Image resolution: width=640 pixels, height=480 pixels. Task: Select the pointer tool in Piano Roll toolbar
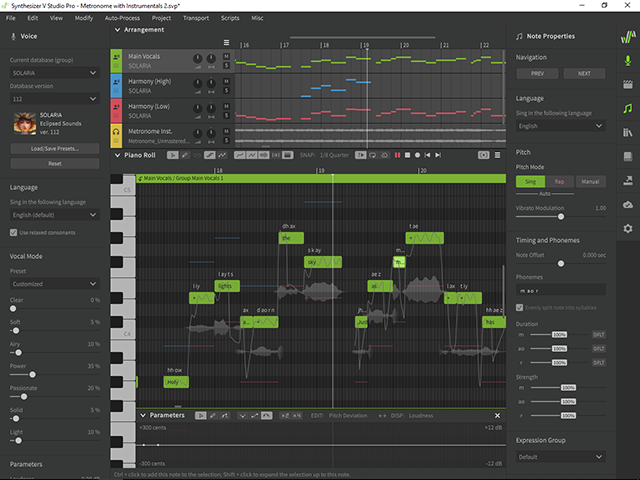pos(172,155)
